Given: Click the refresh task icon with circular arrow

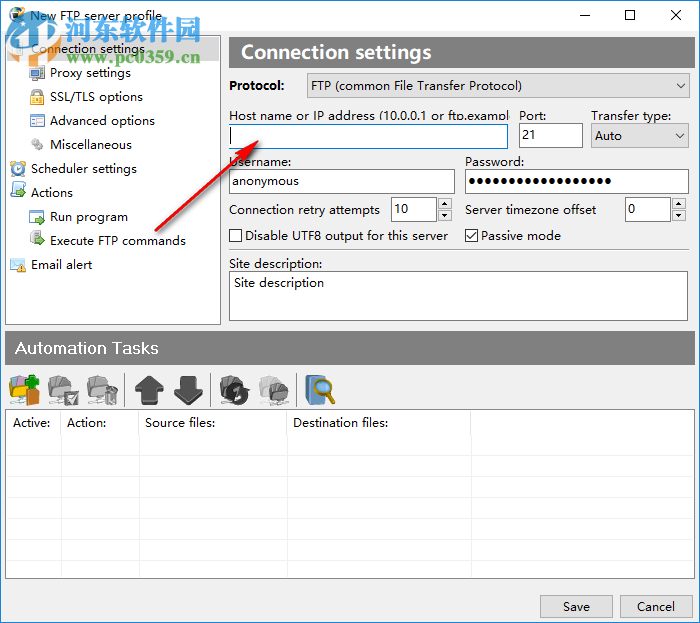Looking at the screenshot, I should (234, 390).
